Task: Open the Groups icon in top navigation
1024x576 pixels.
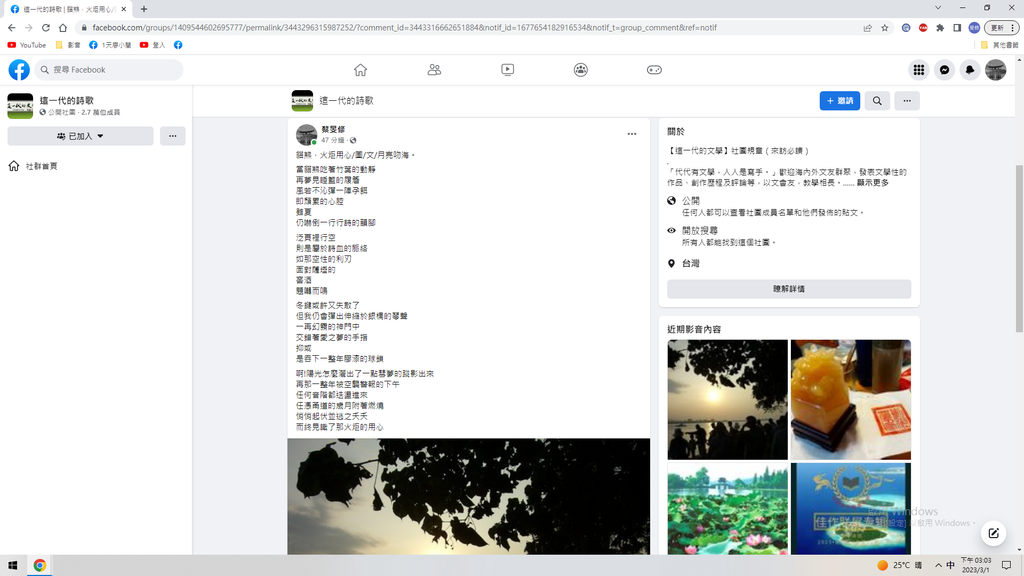Action: (x=581, y=70)
